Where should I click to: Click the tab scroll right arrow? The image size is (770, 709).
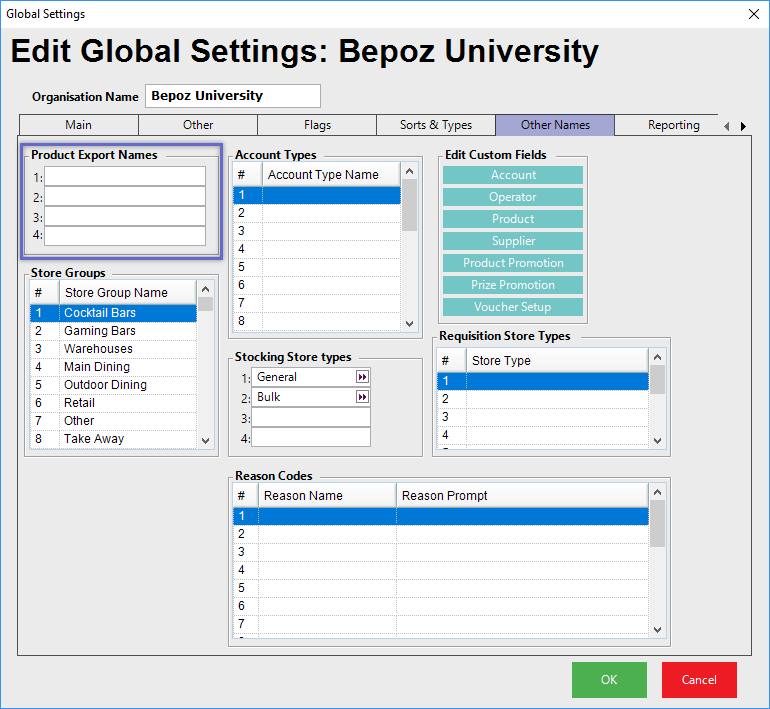click(x=743, y=126)
